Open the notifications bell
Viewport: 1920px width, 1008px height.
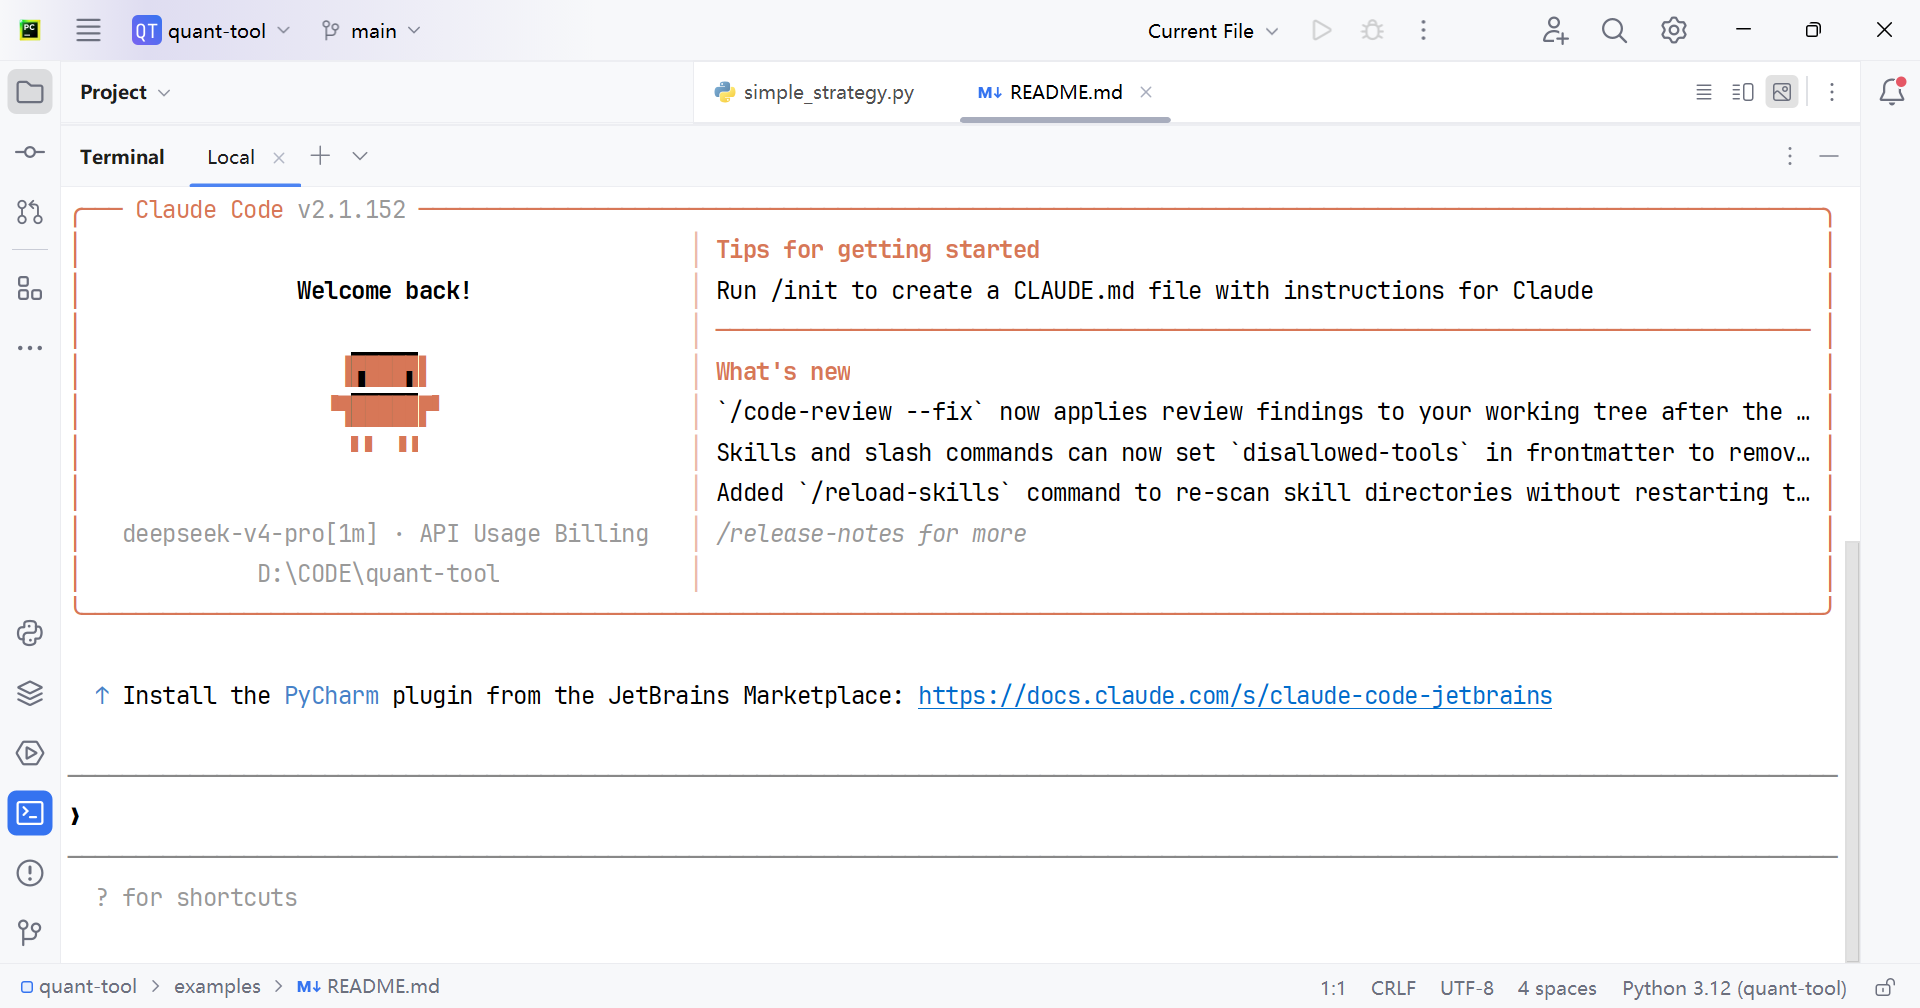[x=1892, y=92]
